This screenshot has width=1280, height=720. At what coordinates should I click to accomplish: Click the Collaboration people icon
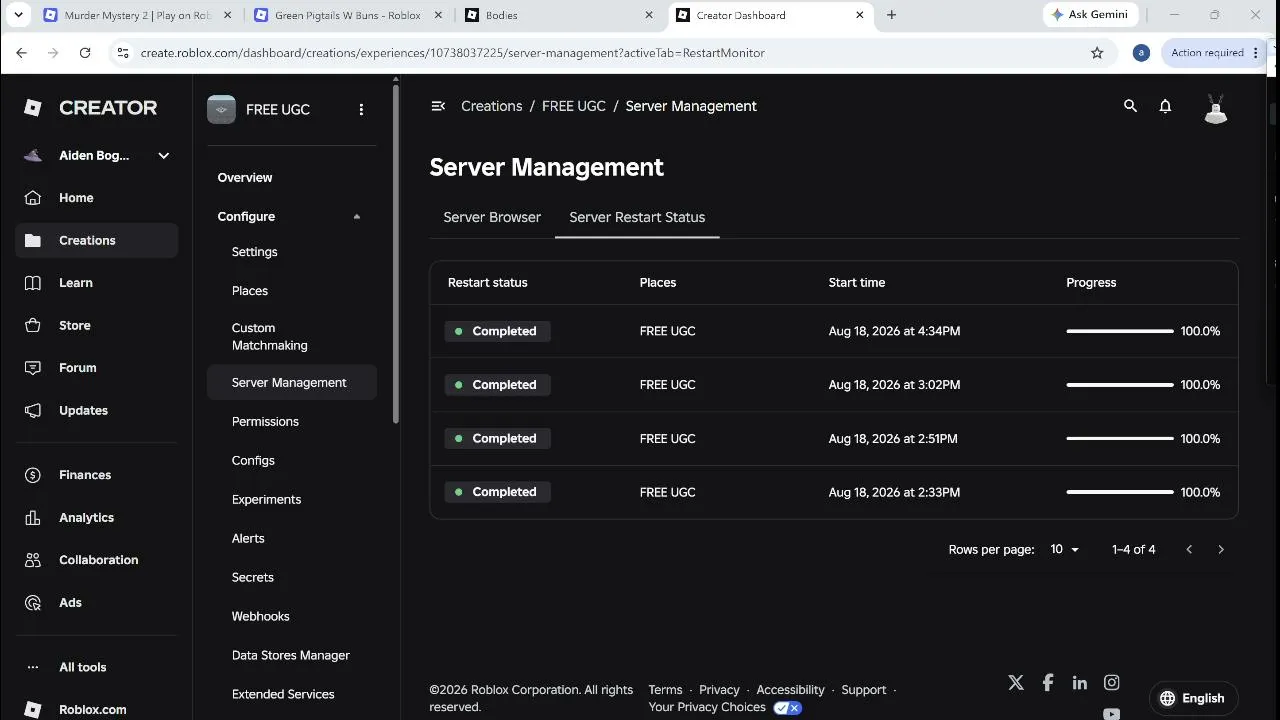click(33, 560)
